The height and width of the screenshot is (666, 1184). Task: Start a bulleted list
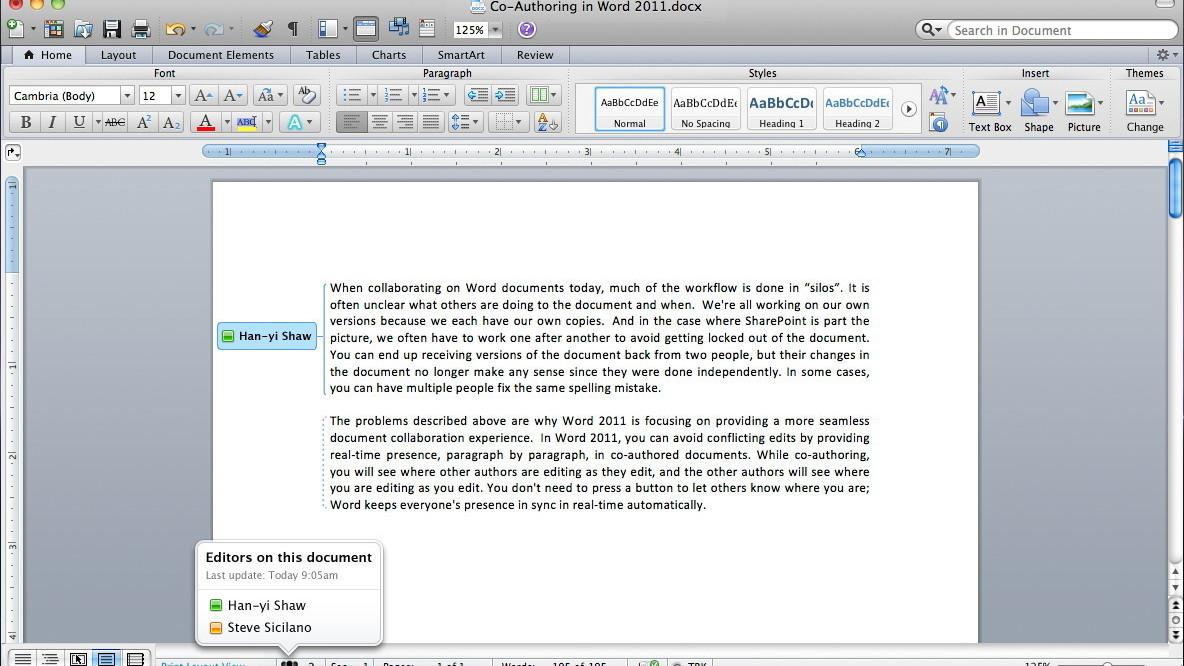point(352,95)
